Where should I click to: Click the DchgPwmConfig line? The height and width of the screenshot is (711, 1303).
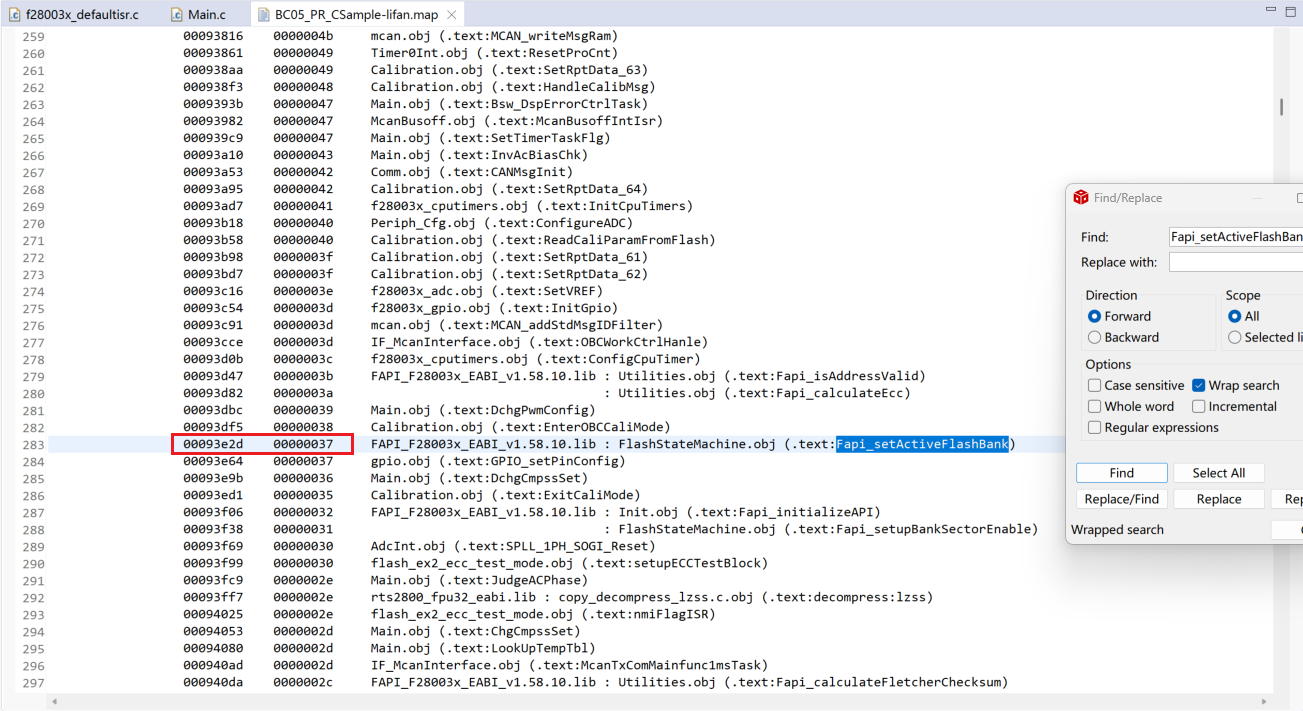[x=483, y=410]
